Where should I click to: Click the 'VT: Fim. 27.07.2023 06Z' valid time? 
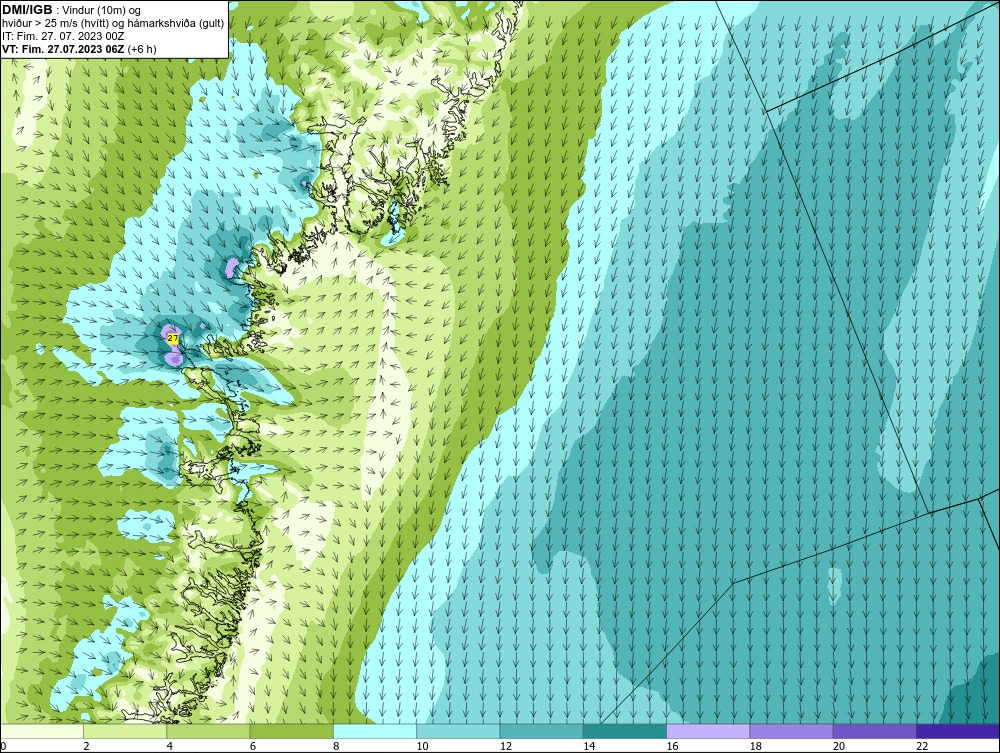click(x=63, y=49)
